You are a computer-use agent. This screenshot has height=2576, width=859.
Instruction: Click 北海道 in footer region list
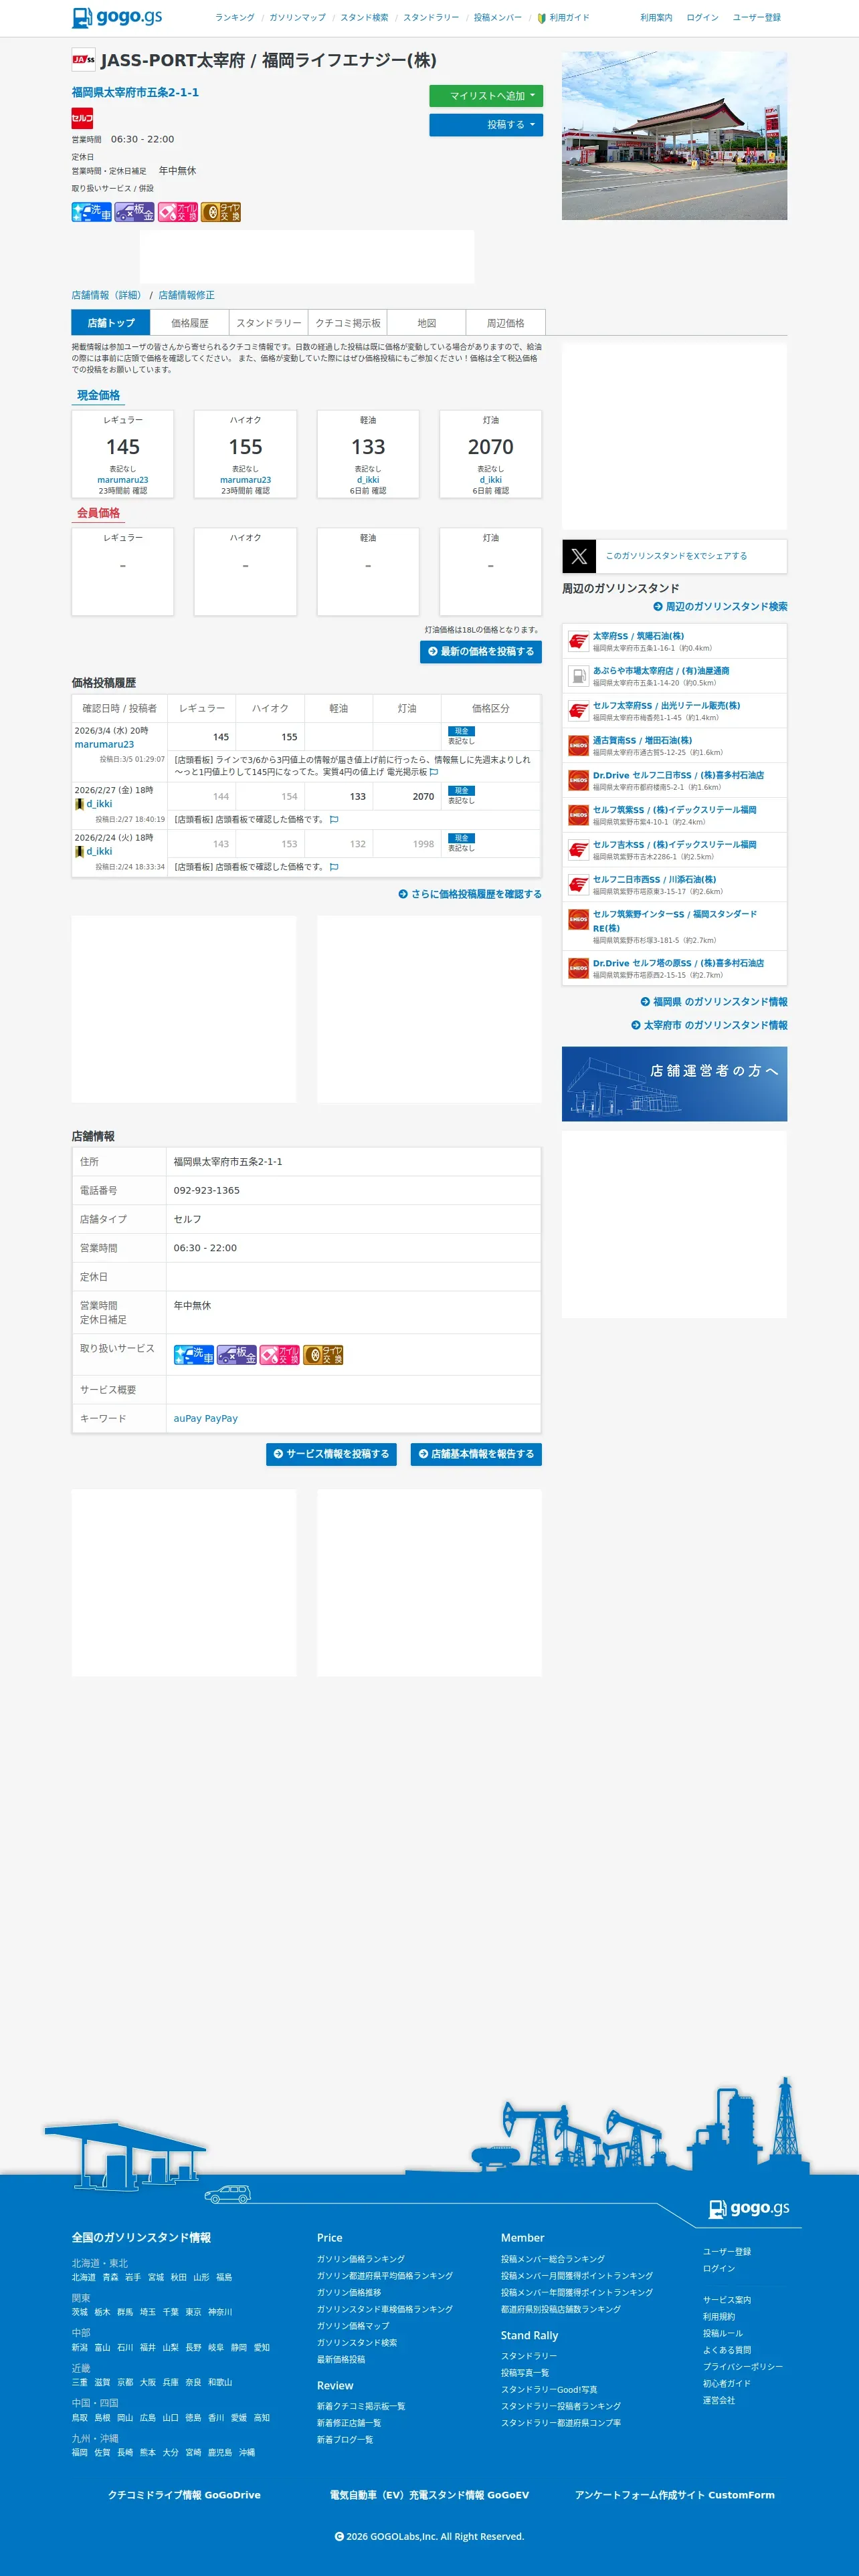pos(84,2277)
